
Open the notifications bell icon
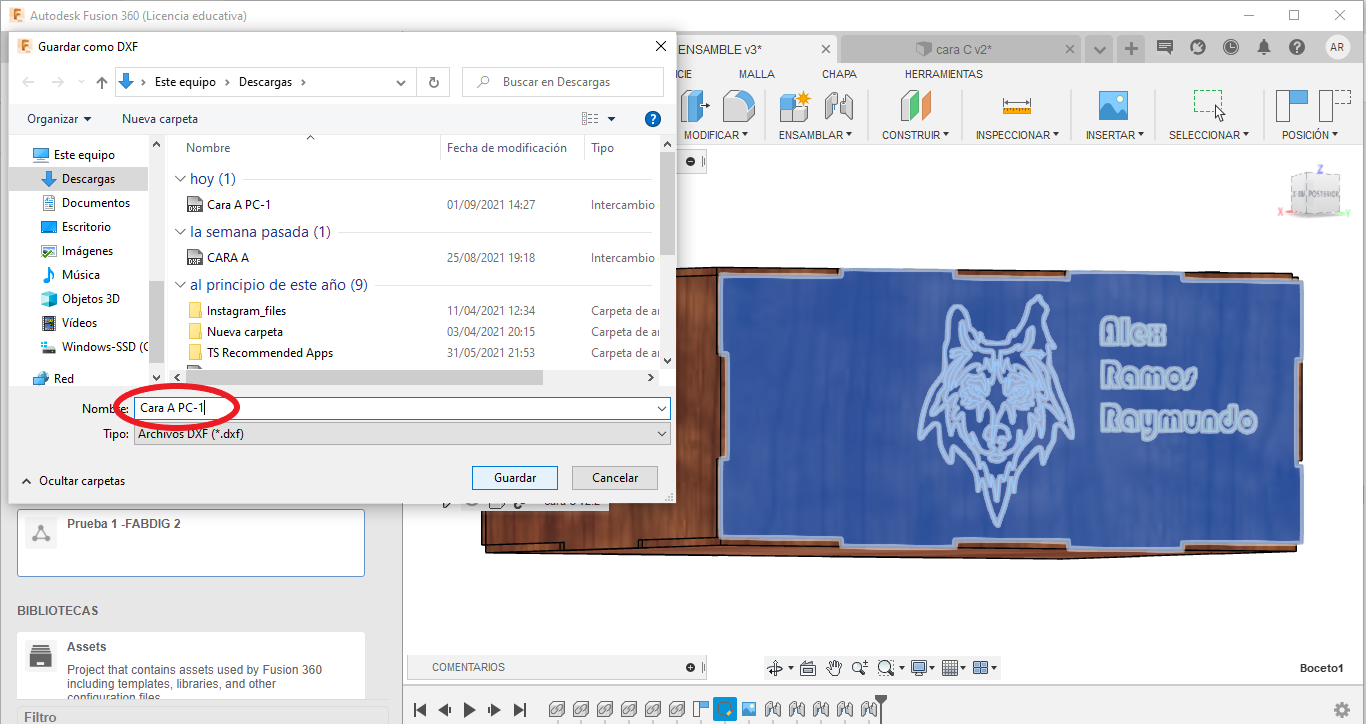tap(1264, 47)
